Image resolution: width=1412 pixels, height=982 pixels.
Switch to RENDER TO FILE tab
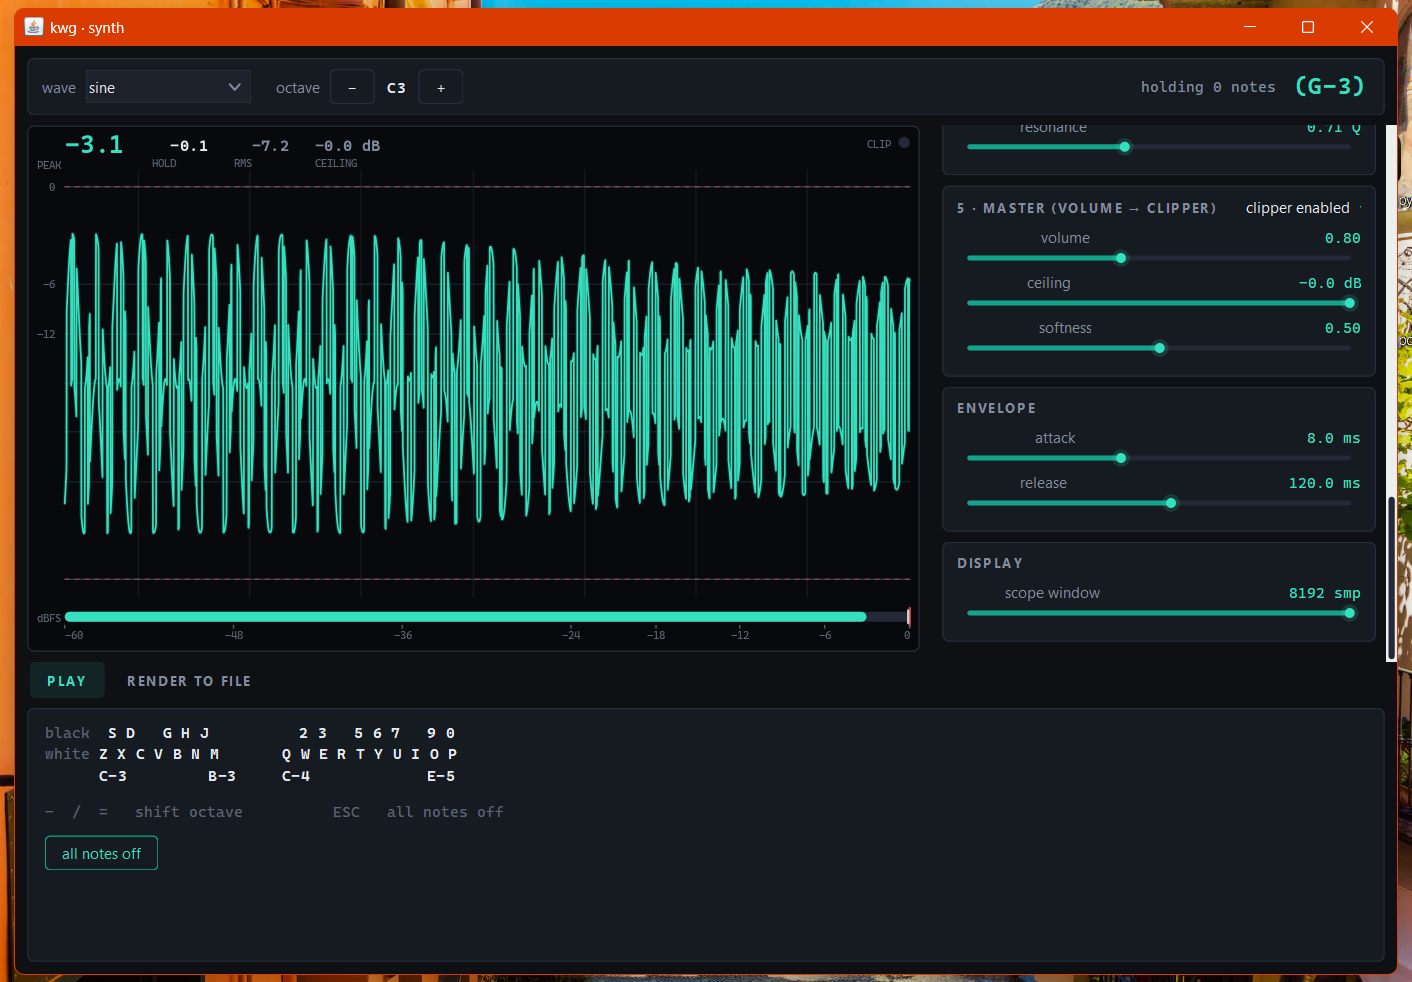[189, 681]
